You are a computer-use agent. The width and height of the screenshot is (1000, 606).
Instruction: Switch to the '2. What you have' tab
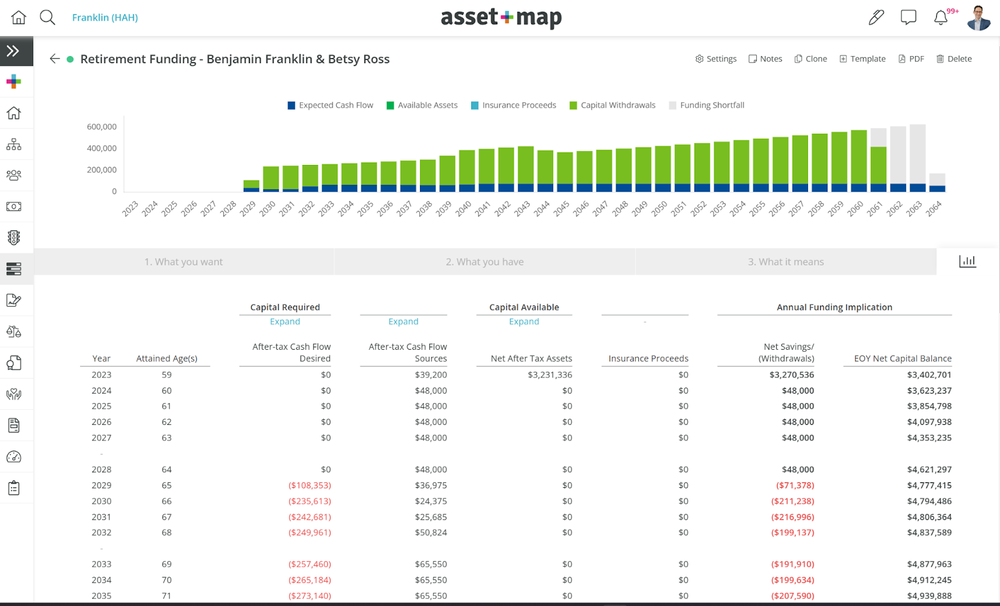pos(484,261)
